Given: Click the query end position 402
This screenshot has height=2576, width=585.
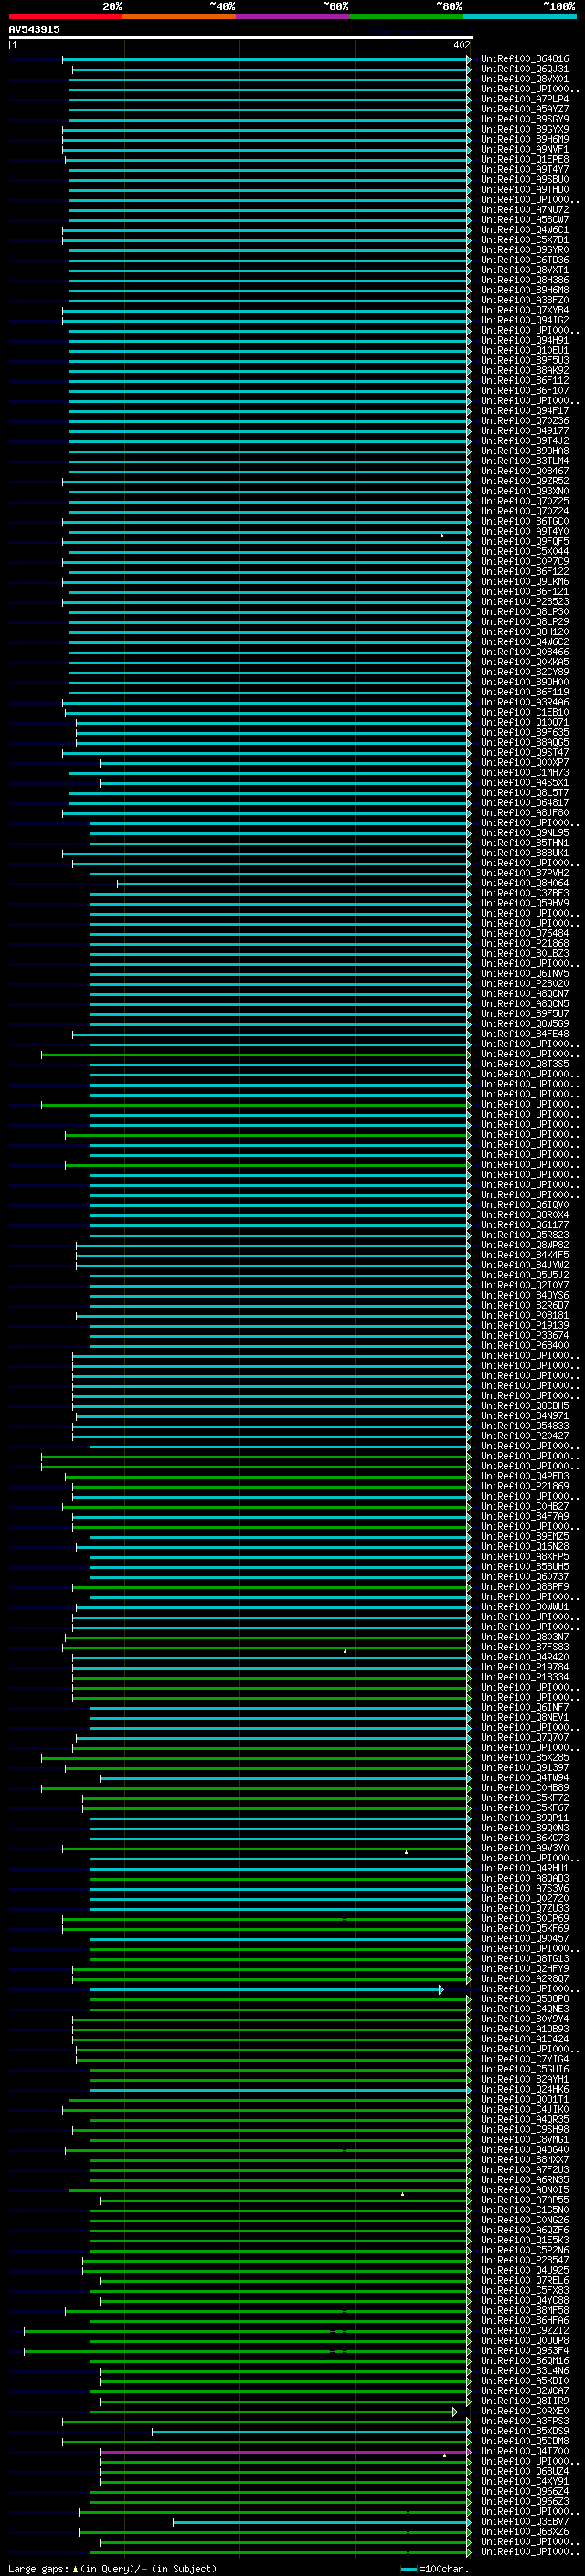Looking at the screenshot, I should [461, 45].
